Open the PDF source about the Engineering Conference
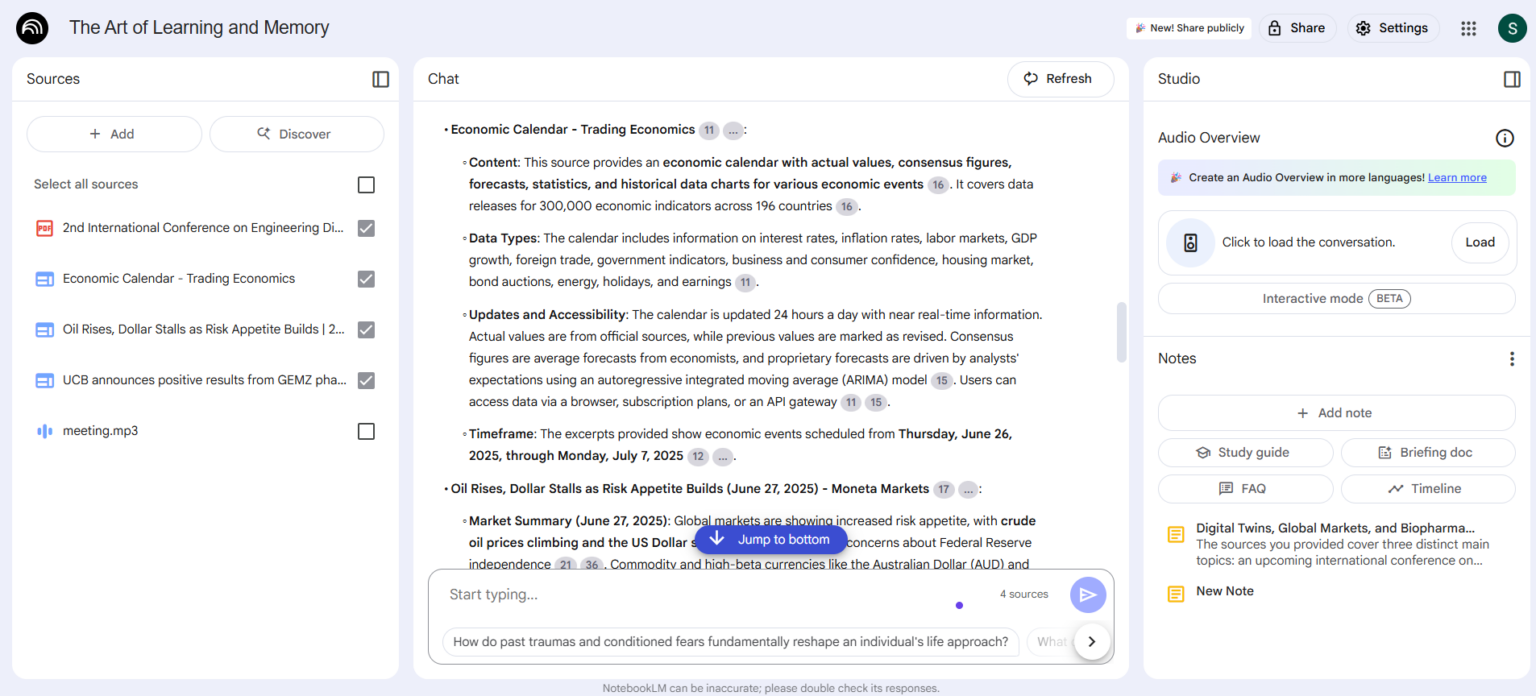Image resolution: width=1536 pixels, height=696 pixels. pyautogui.click(x=200, y=228)
